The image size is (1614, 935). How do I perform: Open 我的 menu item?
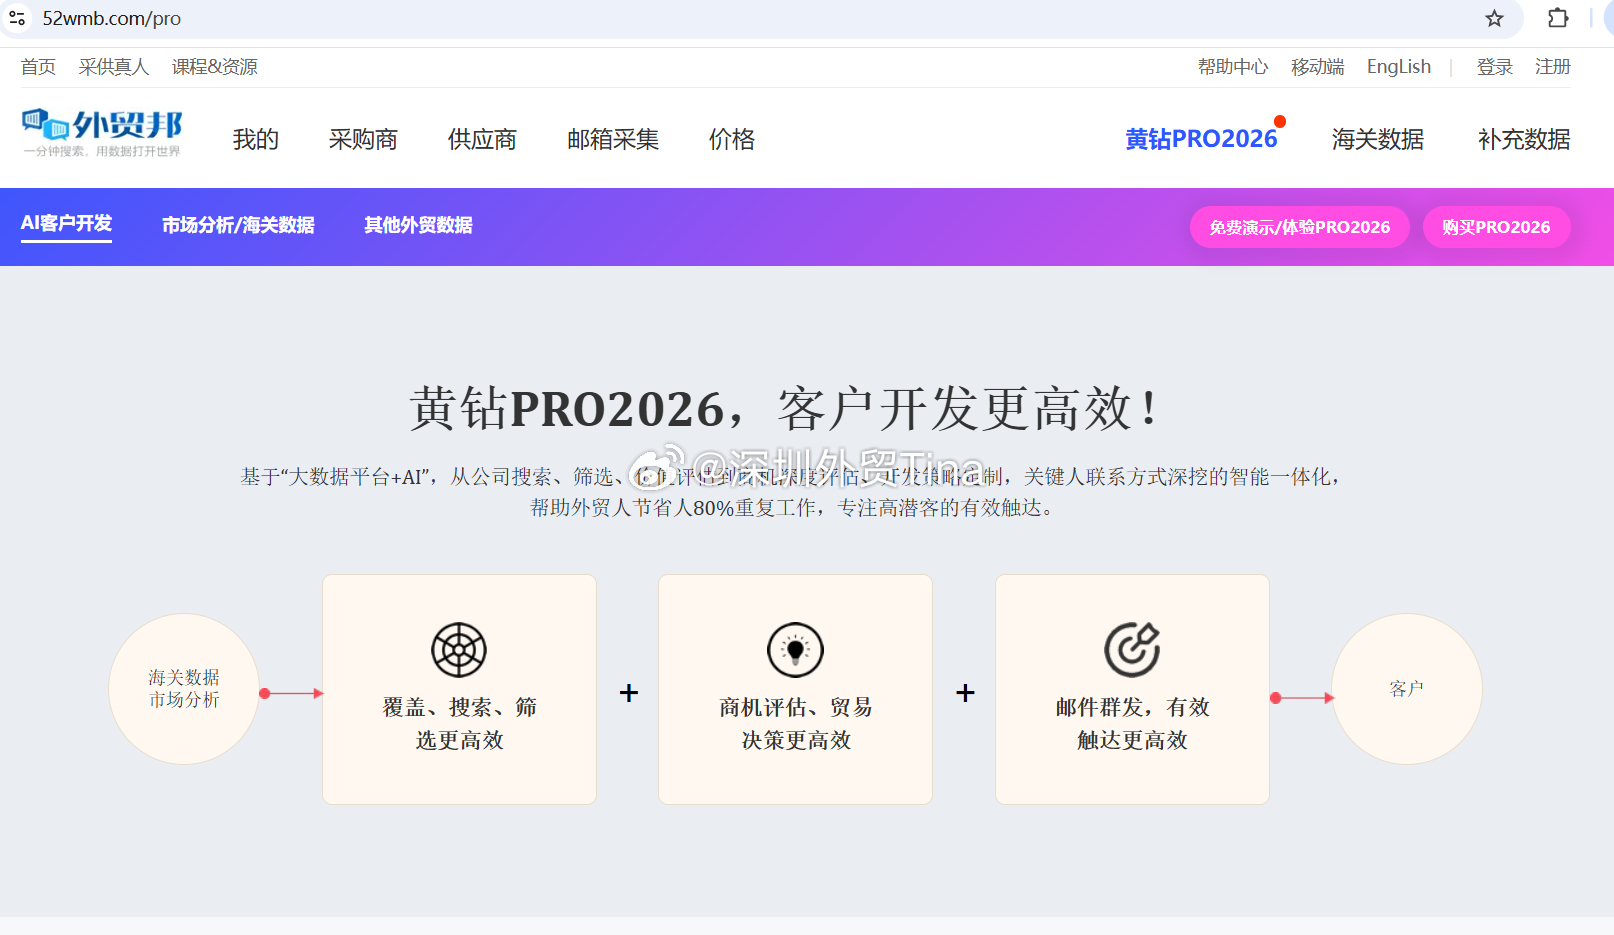click(256, 139)
